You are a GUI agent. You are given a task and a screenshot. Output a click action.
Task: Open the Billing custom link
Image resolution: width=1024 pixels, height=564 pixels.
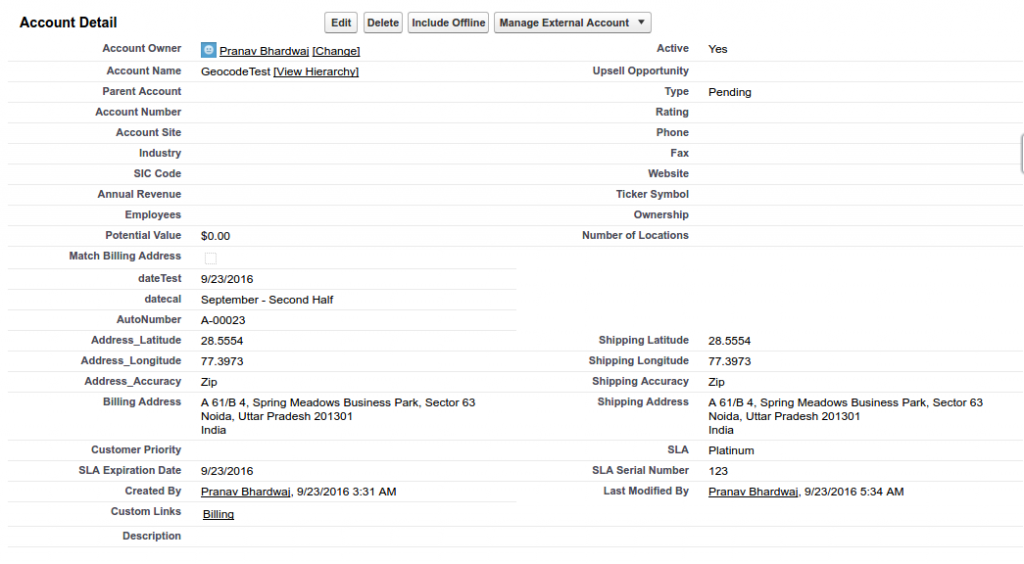[x=218, y=514]
